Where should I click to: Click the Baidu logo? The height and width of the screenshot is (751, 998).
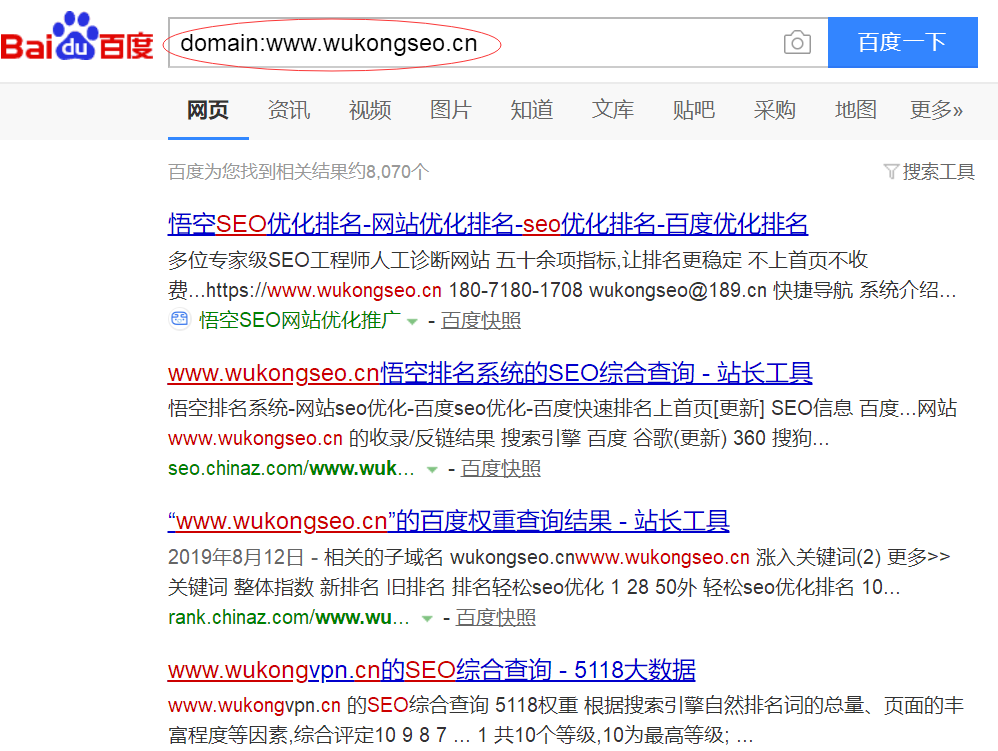(x=77, y=36)
